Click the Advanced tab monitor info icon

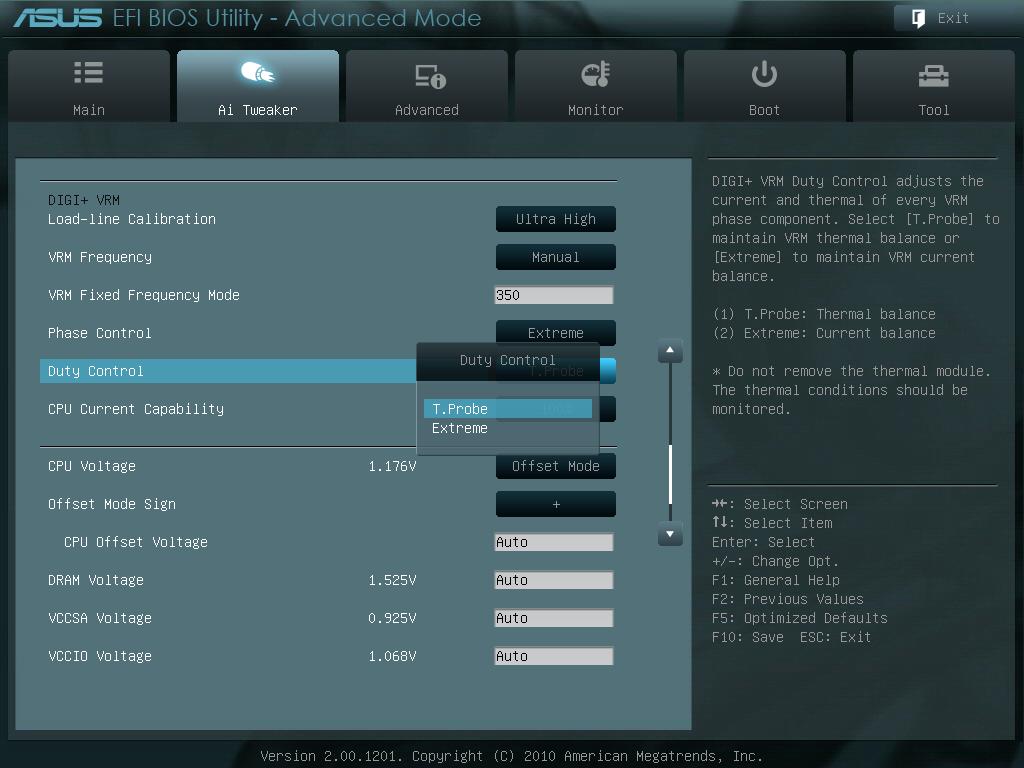click(x=430, y=76)
